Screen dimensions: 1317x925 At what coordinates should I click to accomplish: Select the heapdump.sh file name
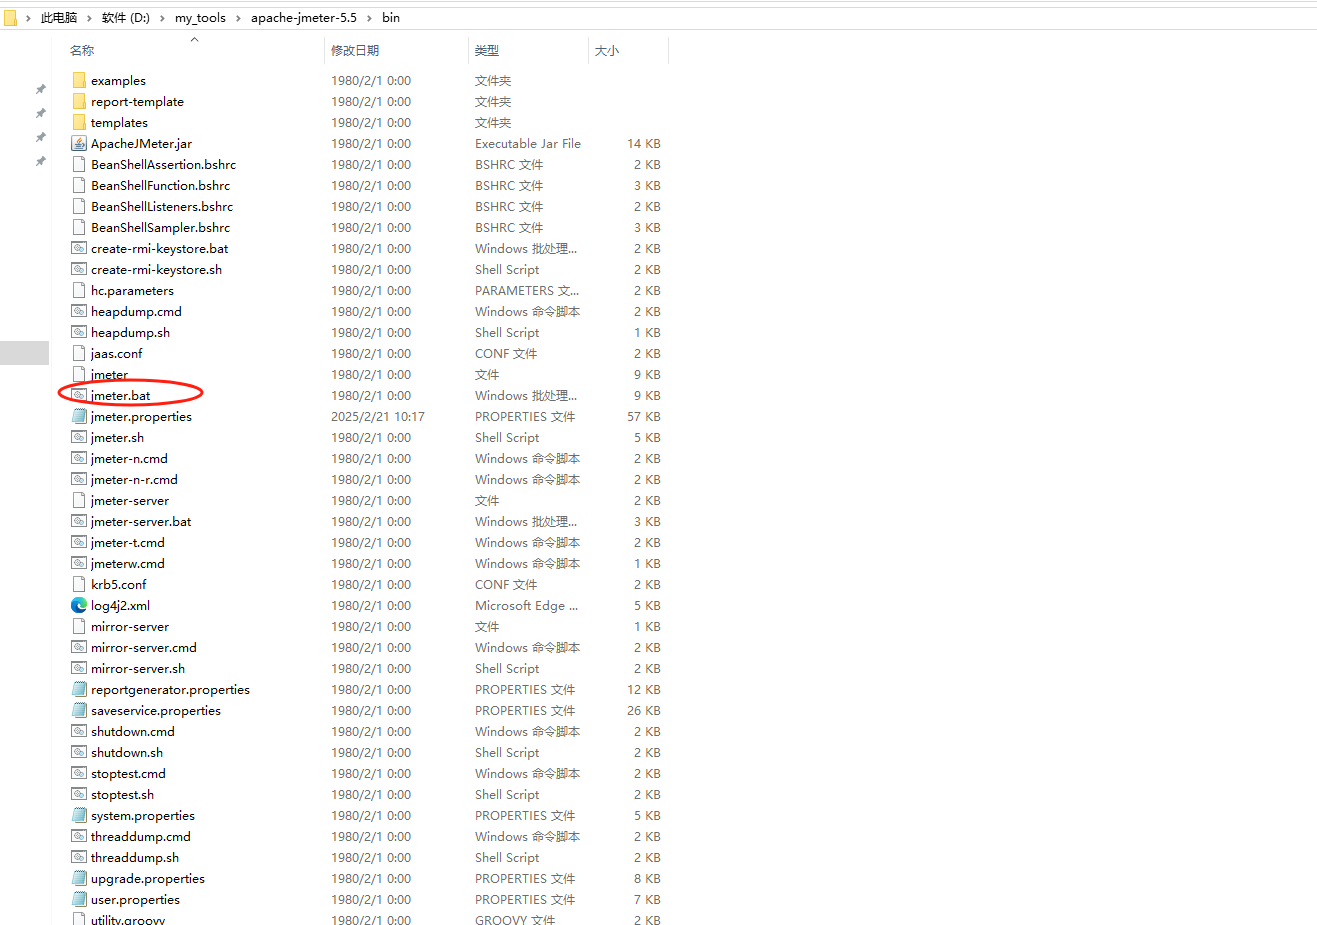130,332
